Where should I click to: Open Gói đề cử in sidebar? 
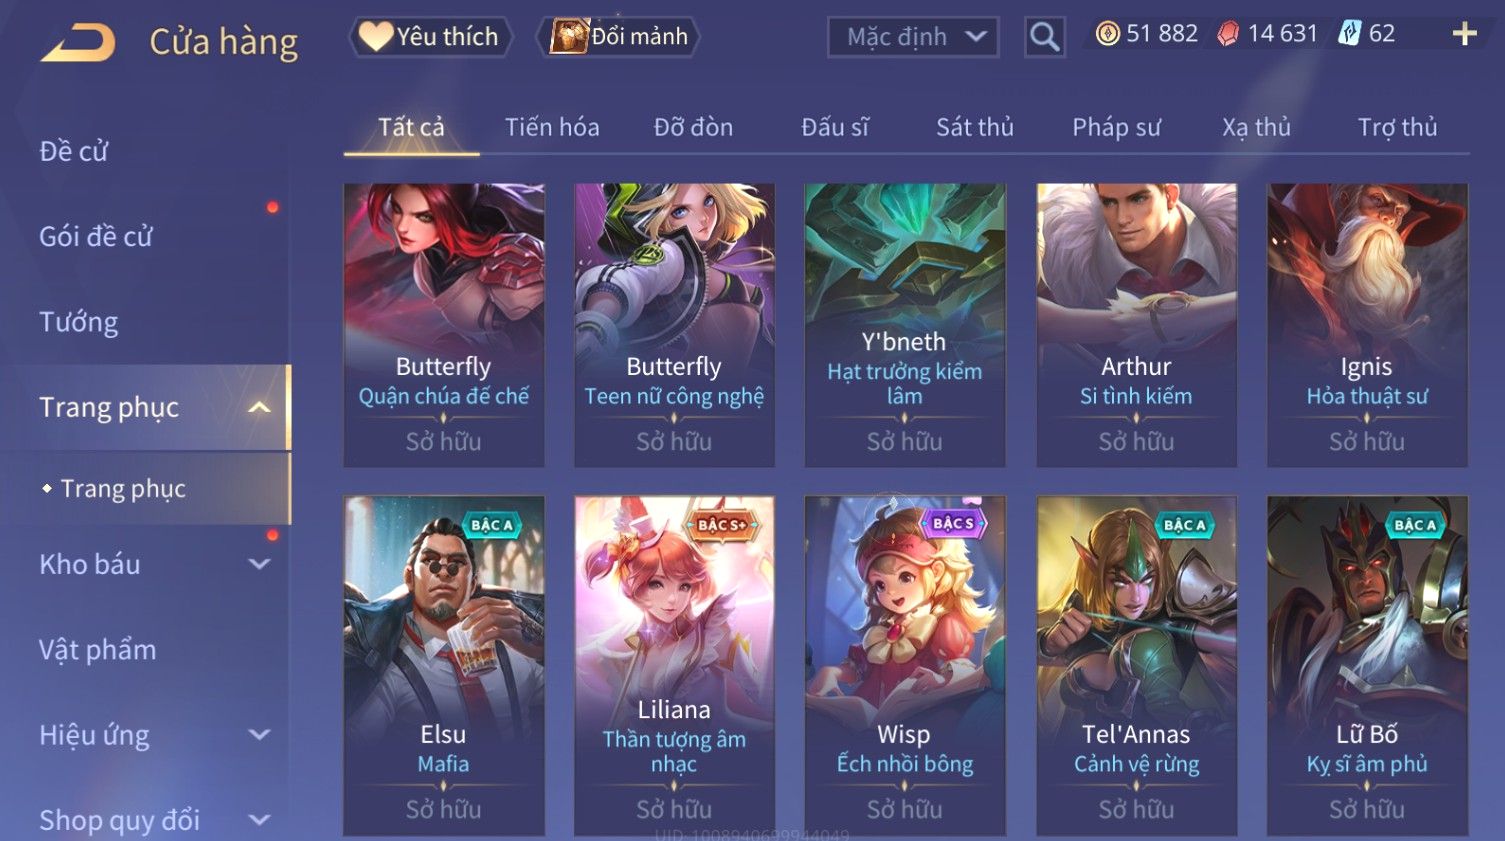[x=96, y=236]
